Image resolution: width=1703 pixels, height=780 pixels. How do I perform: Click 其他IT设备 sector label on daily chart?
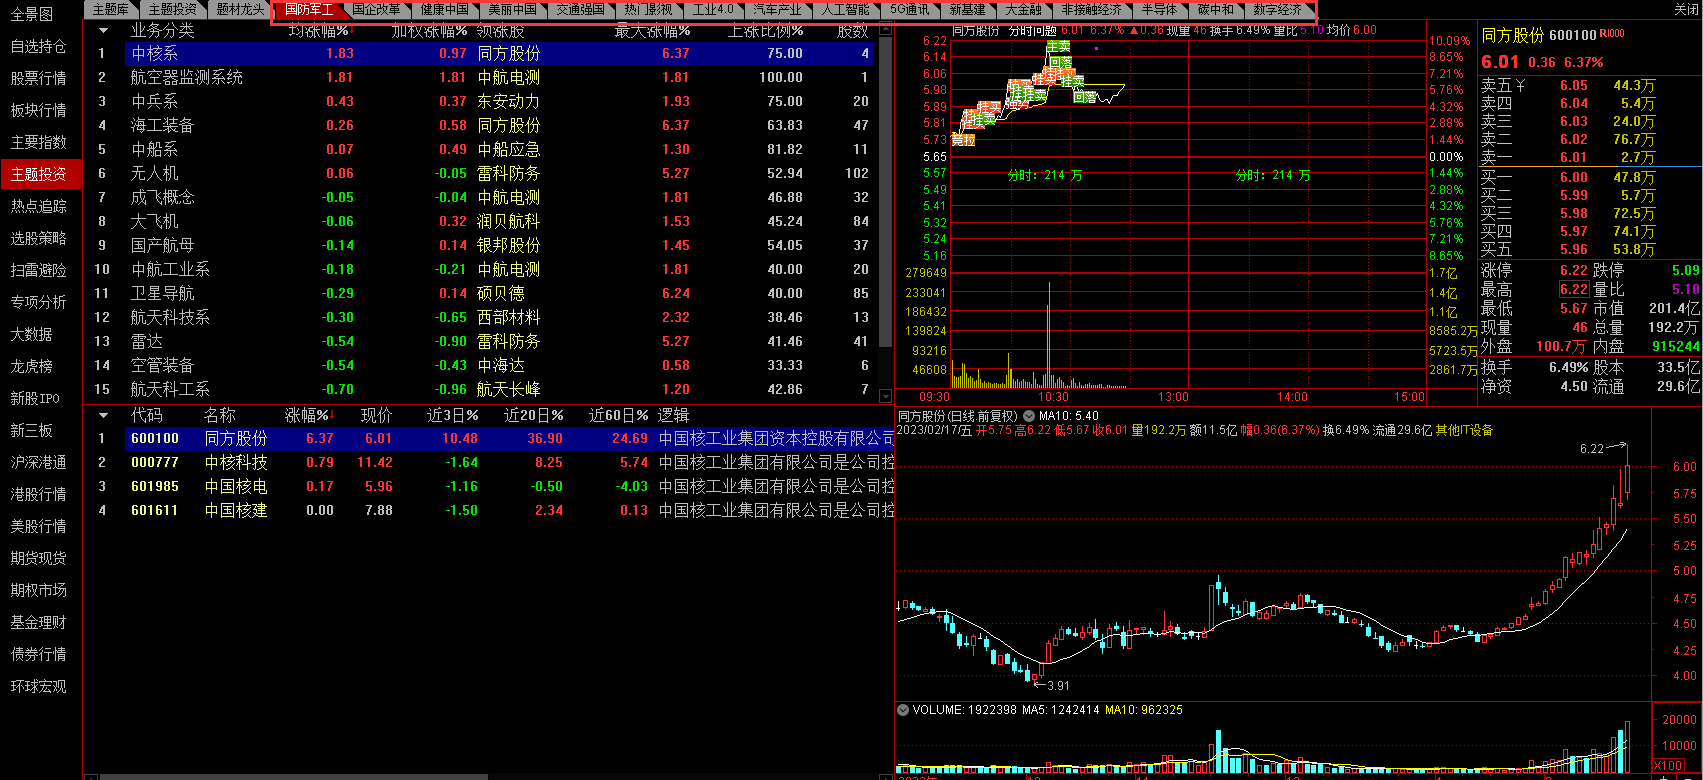(x=1463, y=430)
